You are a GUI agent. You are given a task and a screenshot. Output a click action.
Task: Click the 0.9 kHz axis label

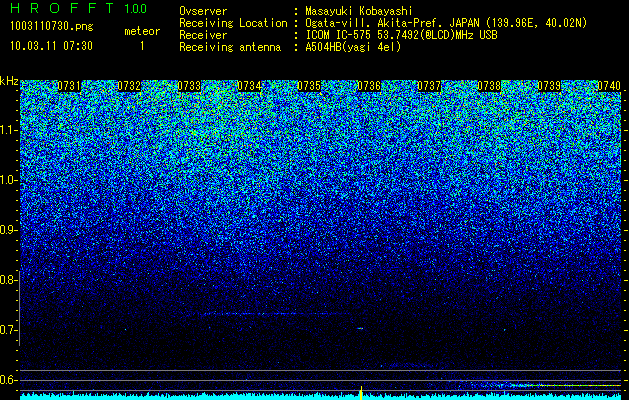click(7, 230)
